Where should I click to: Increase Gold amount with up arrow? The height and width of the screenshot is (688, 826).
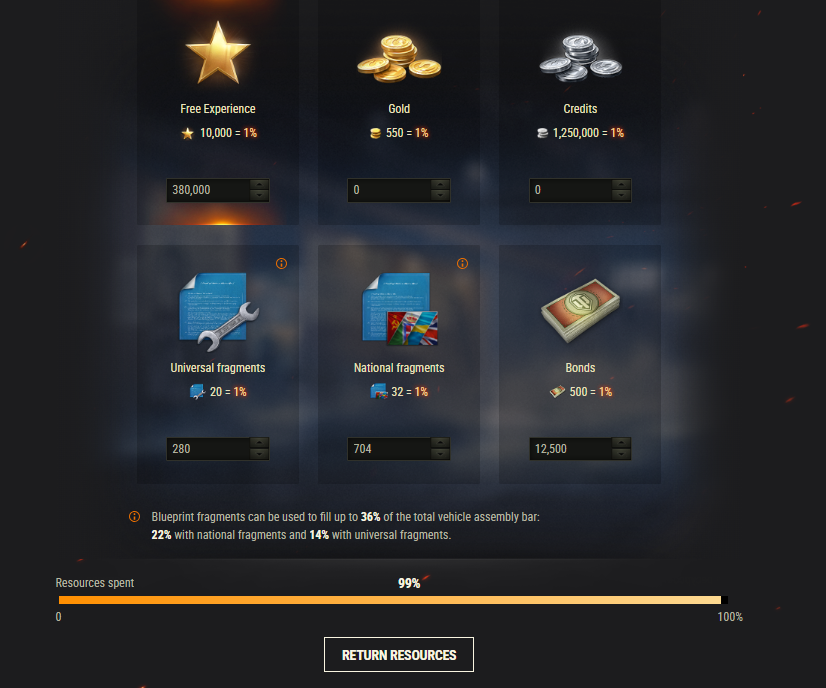[440, 184]
